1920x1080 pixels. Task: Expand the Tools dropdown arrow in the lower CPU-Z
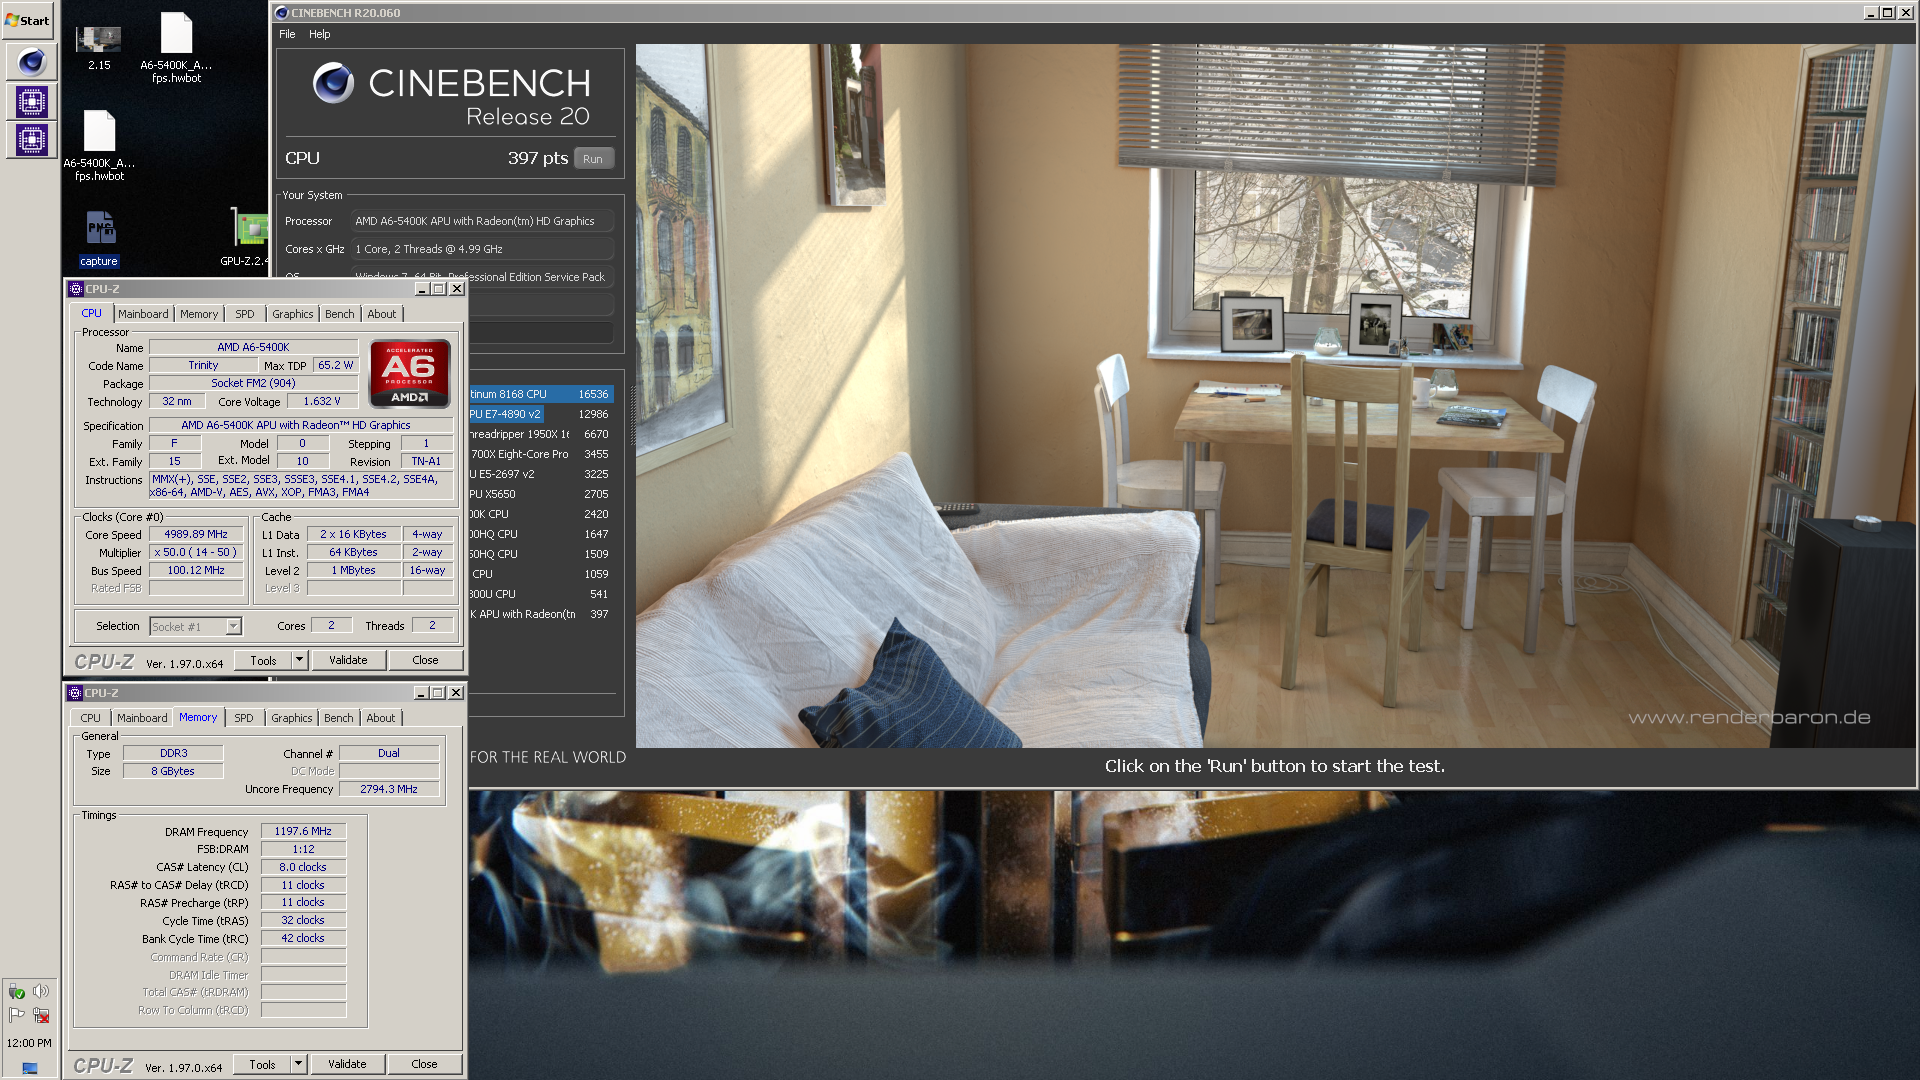coord(298,1065)
